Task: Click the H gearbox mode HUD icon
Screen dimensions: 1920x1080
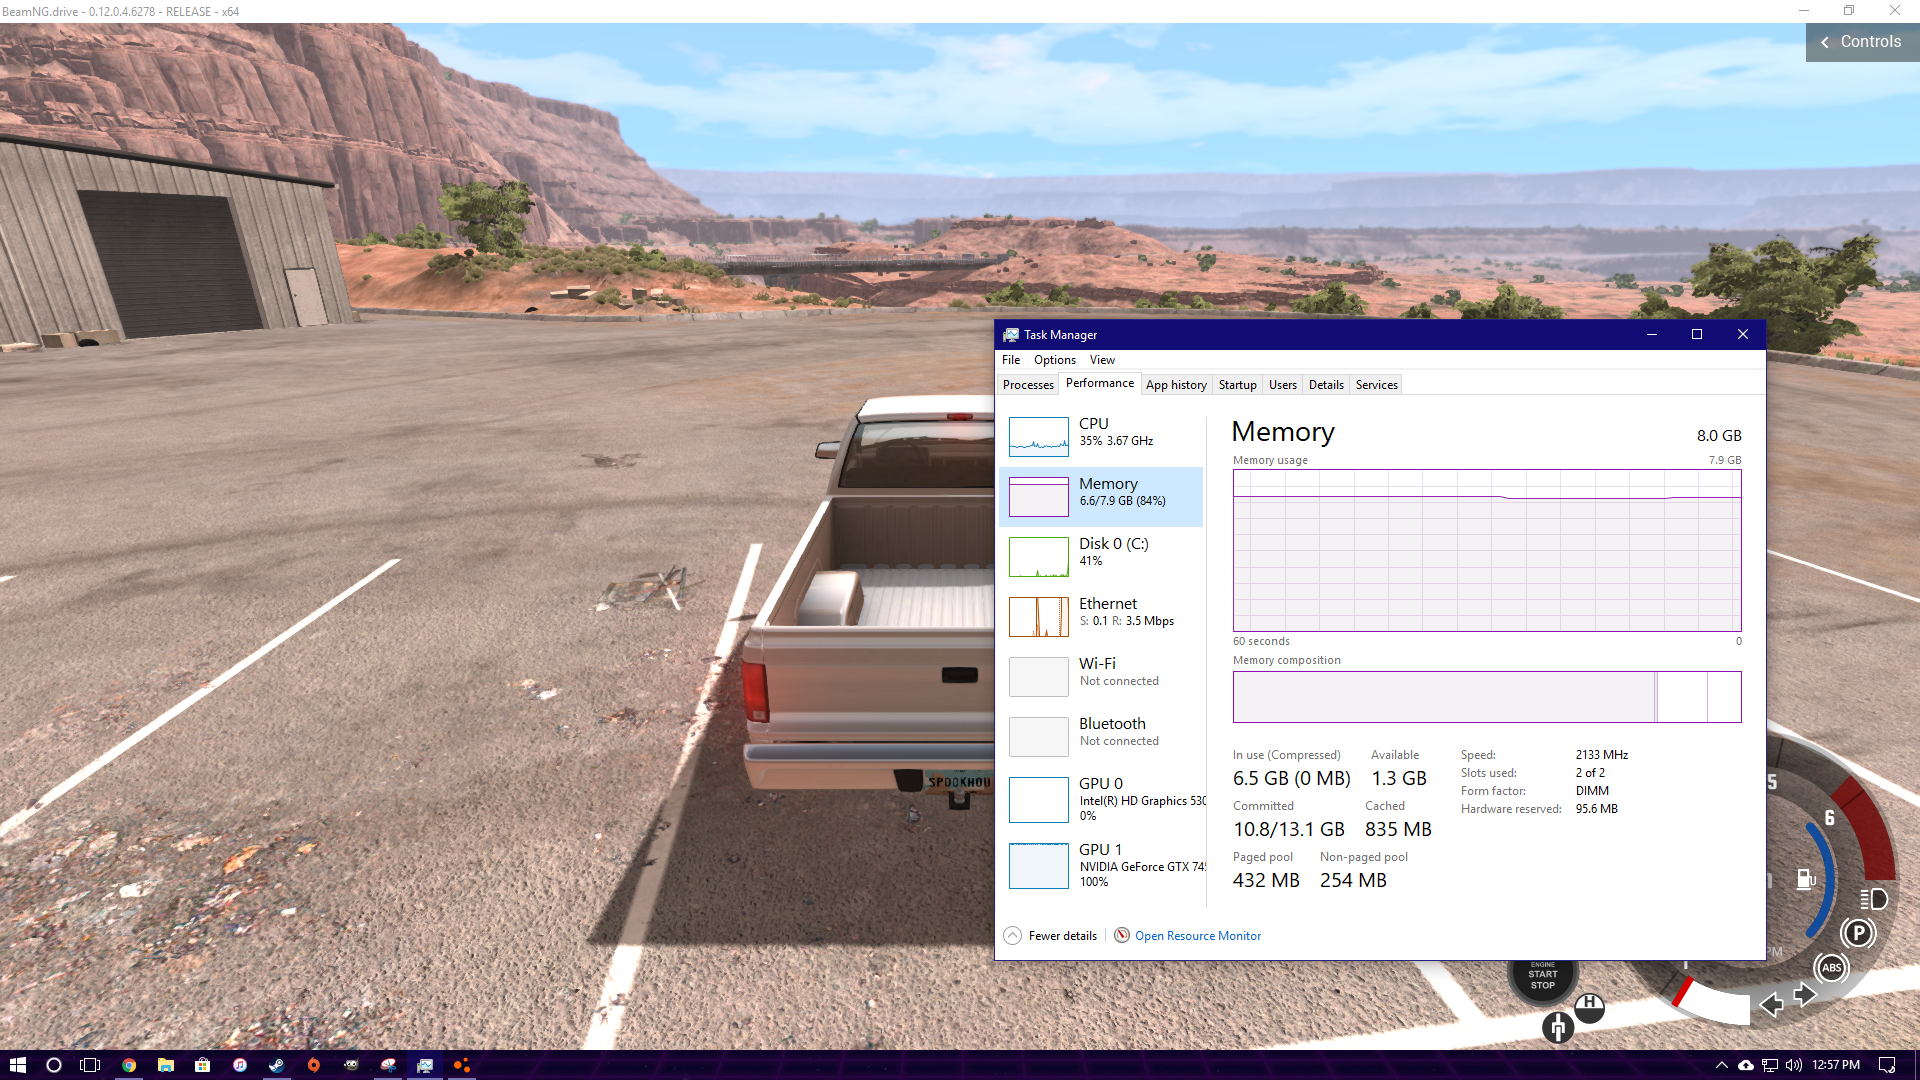Action: (x=1589, y=1006)
